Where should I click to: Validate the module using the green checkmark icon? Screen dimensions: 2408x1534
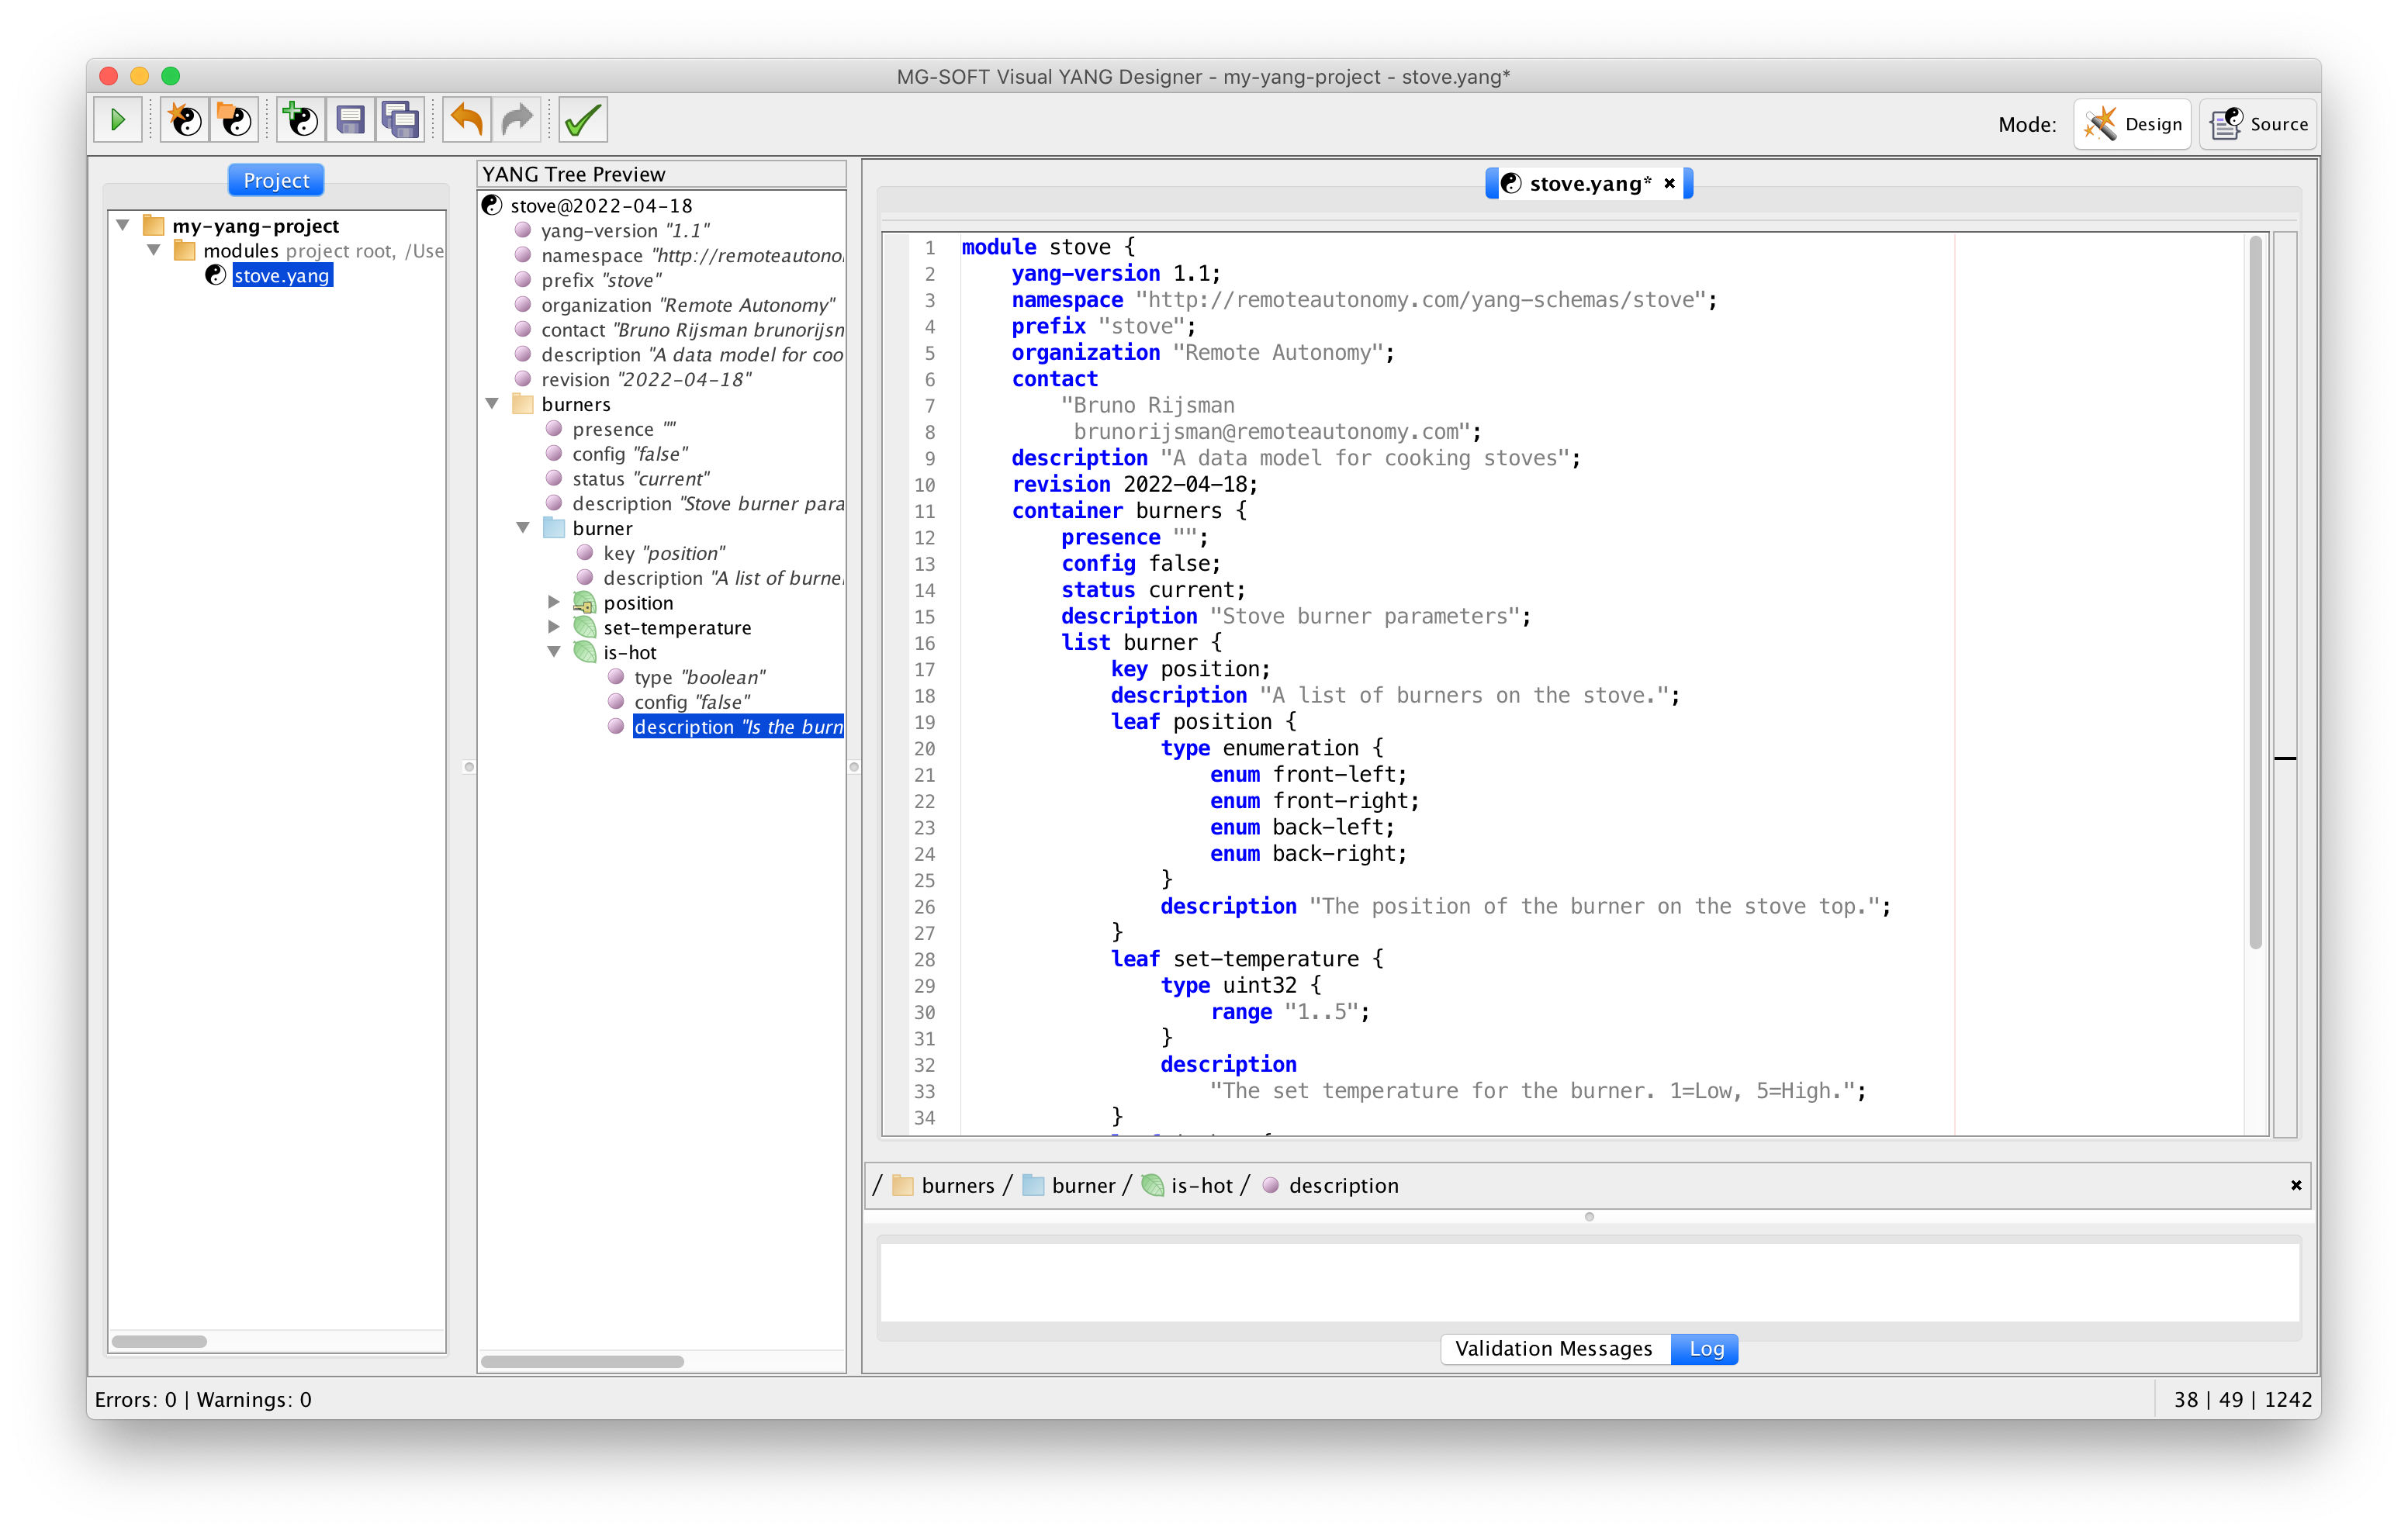click(x=582, y=119)
